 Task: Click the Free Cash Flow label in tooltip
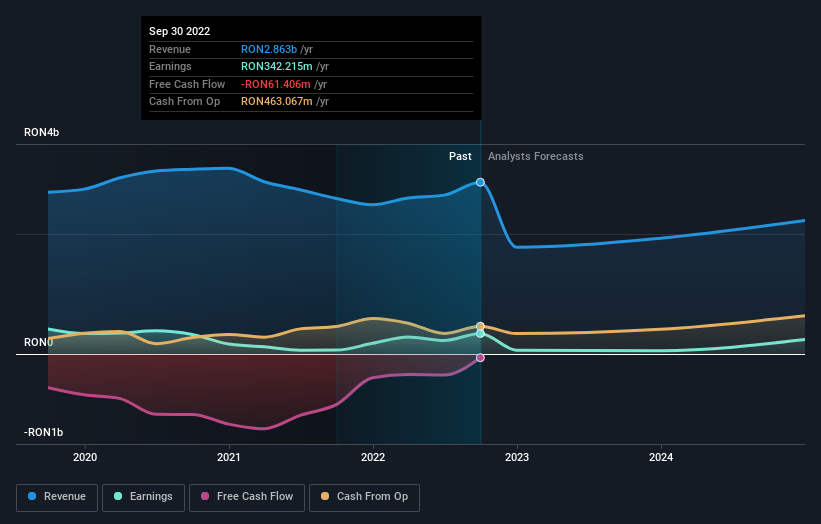187,84
